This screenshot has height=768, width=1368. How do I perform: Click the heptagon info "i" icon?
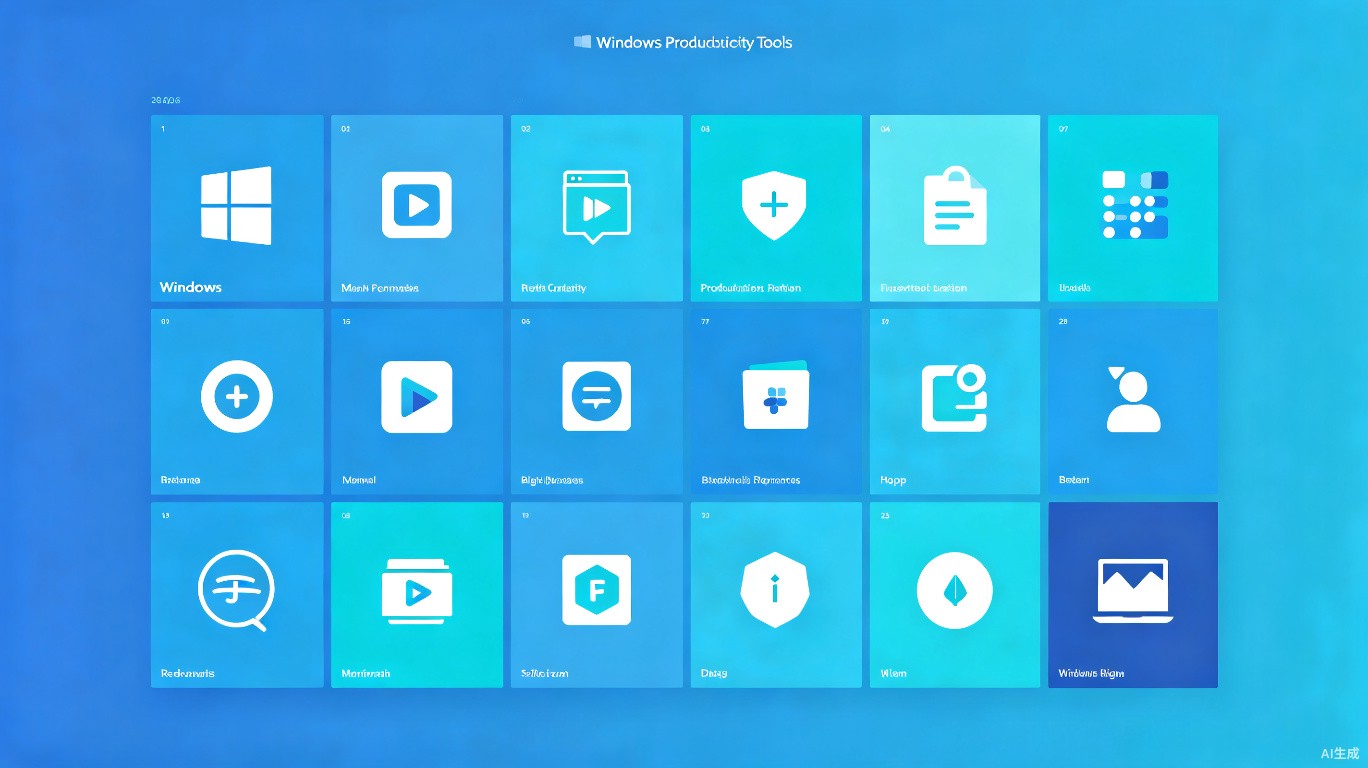tap(774, 590)
